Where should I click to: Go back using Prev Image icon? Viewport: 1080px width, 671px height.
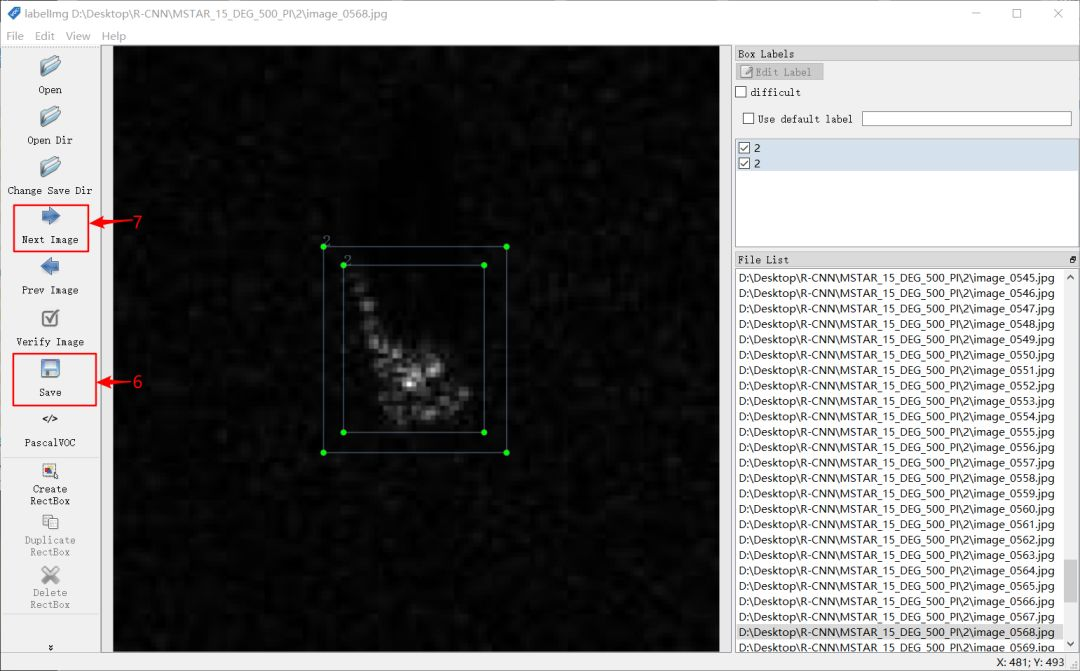pyautogui.click(x=50, y=267)
